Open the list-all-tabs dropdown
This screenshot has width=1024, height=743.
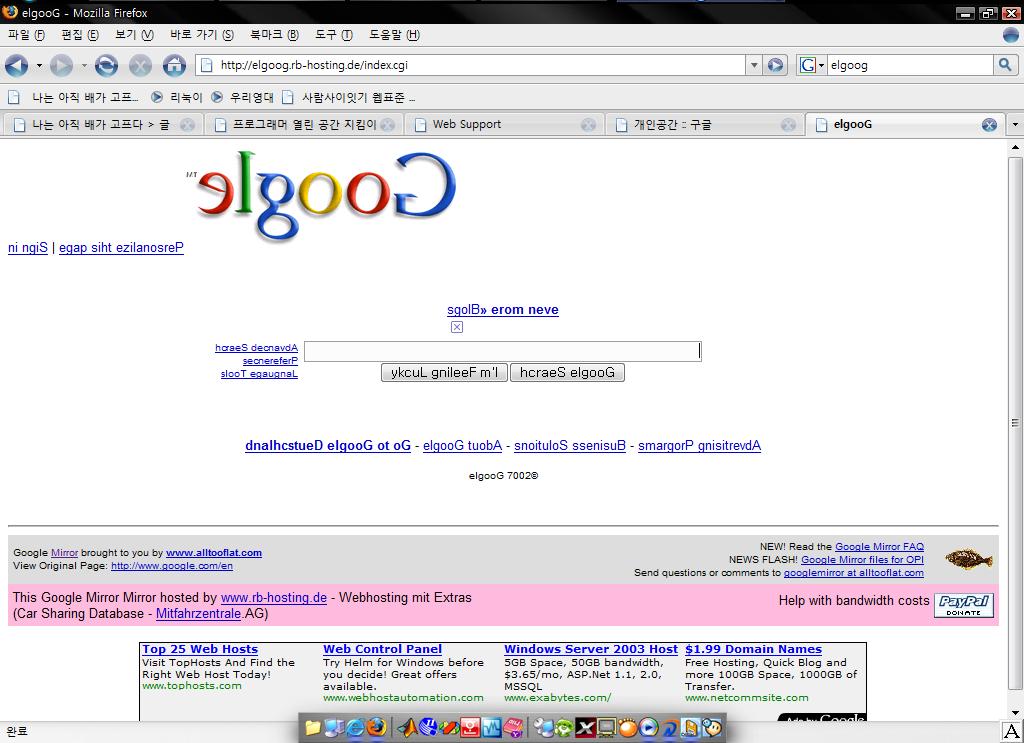click(1015, 124)
